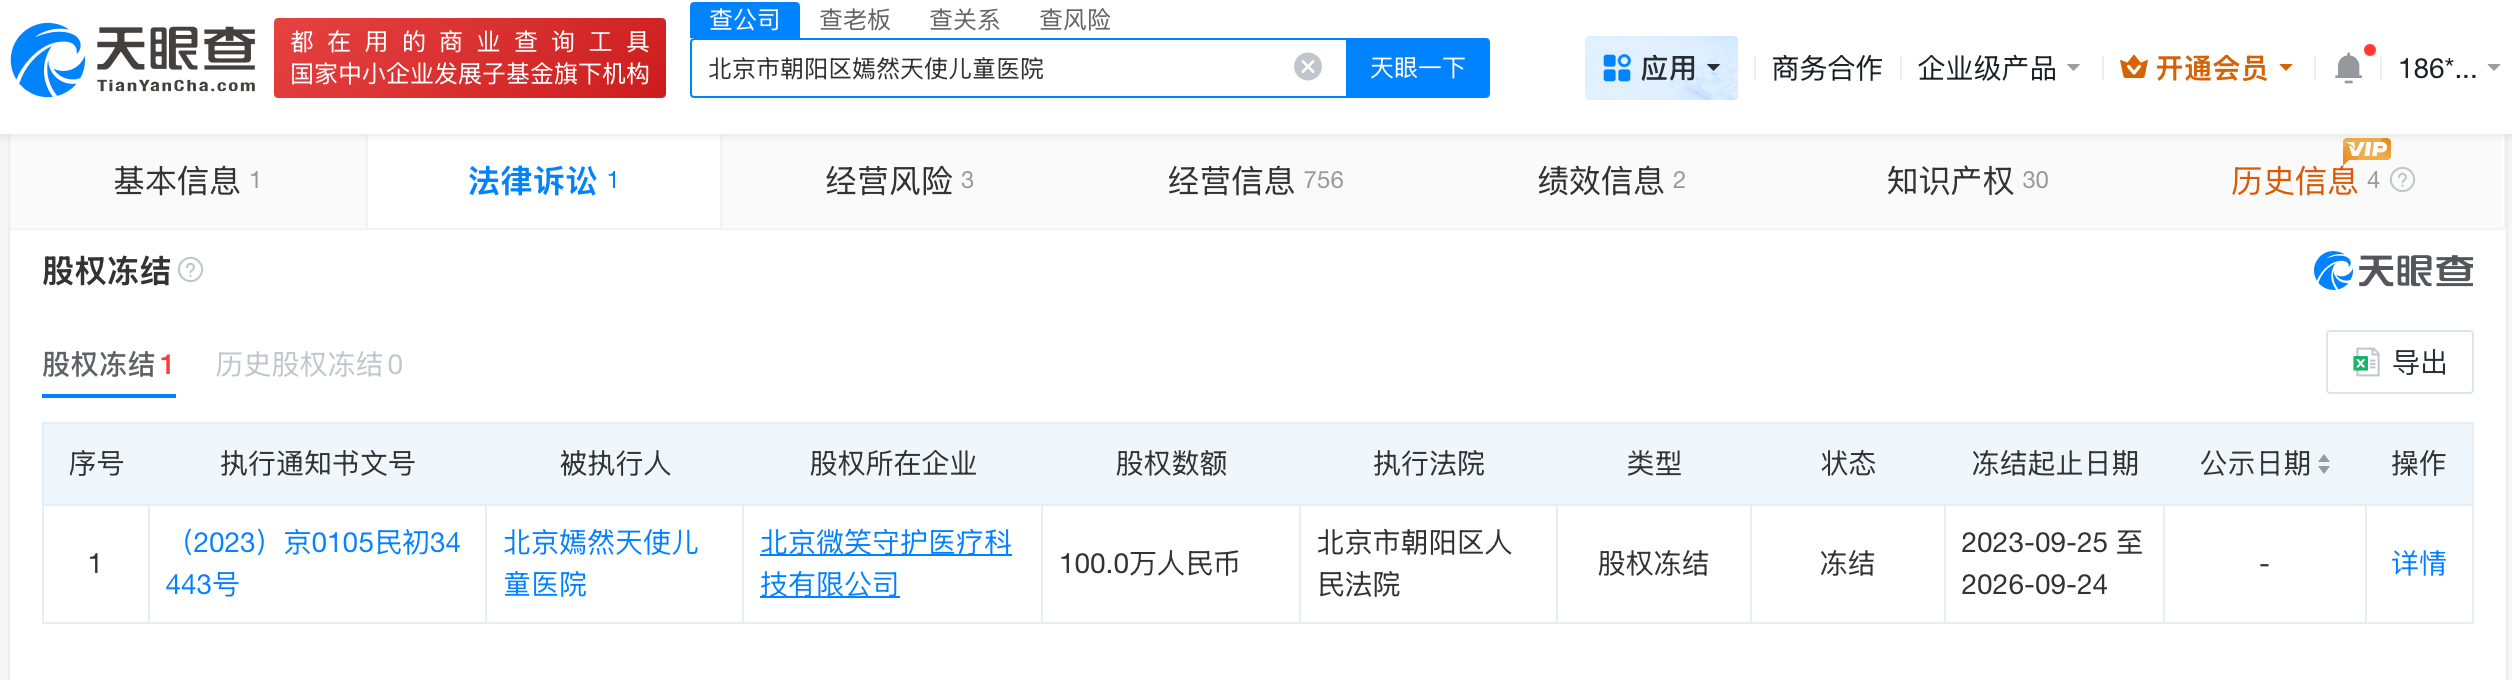Expand the 企业级产品 dropdown
Image resolution: width=2512 pixels, height=680 pixels.
click(1998, 68)
